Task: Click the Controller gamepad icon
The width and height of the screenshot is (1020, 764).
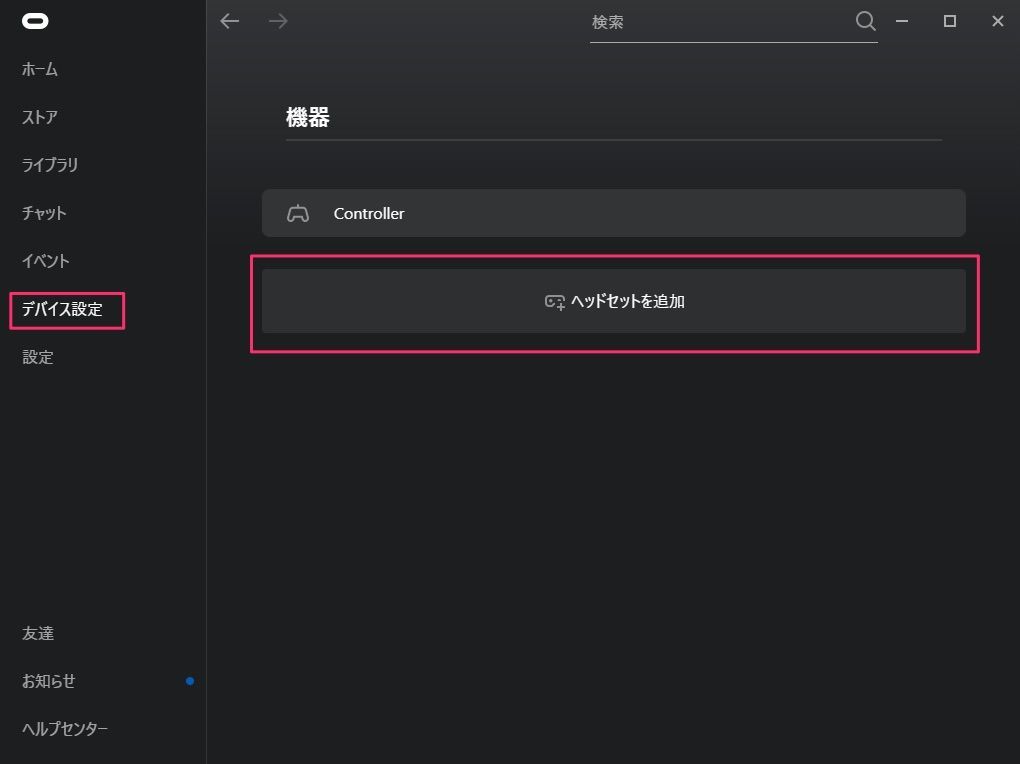Action: tap(298, 213)
